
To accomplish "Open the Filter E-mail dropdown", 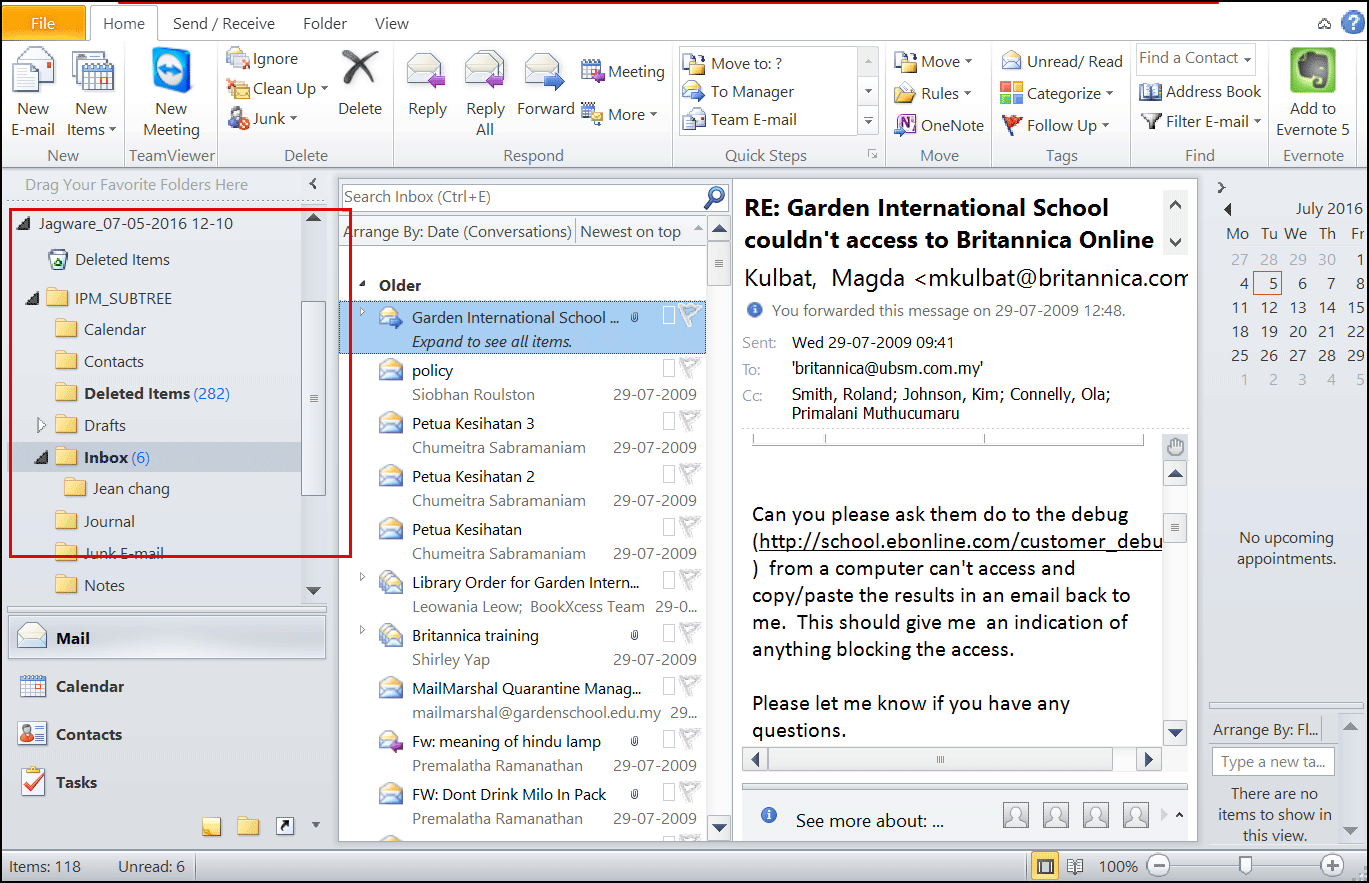I will click(x=1201, y=122).
